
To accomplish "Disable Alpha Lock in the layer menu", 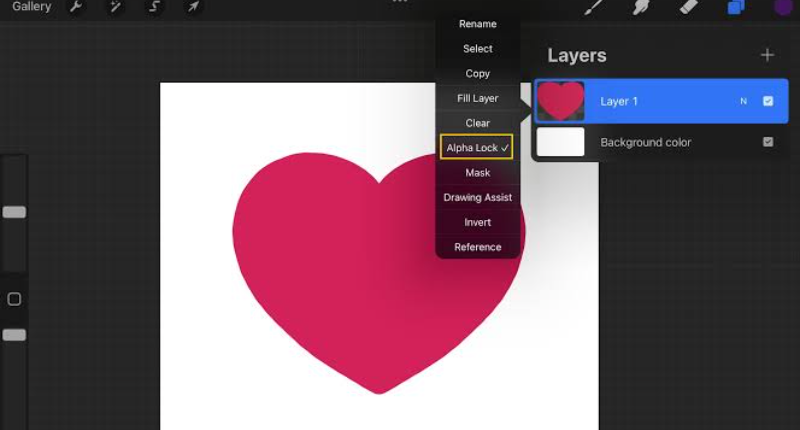I will 477,148.
